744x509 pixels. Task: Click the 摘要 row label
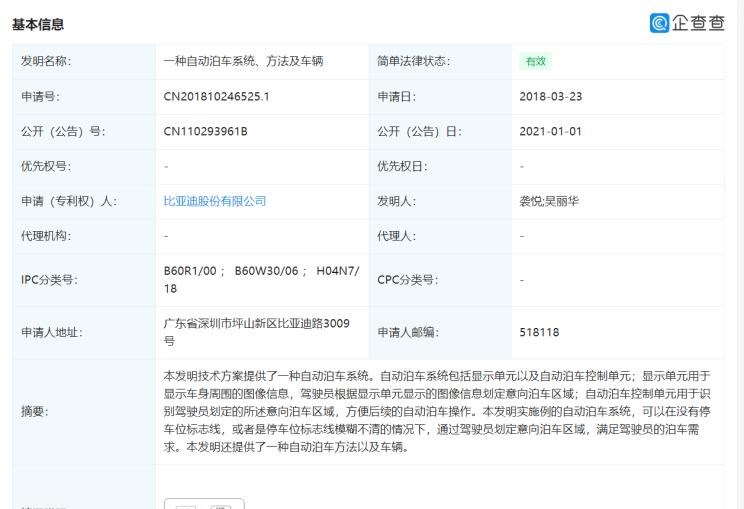(35, 411)
